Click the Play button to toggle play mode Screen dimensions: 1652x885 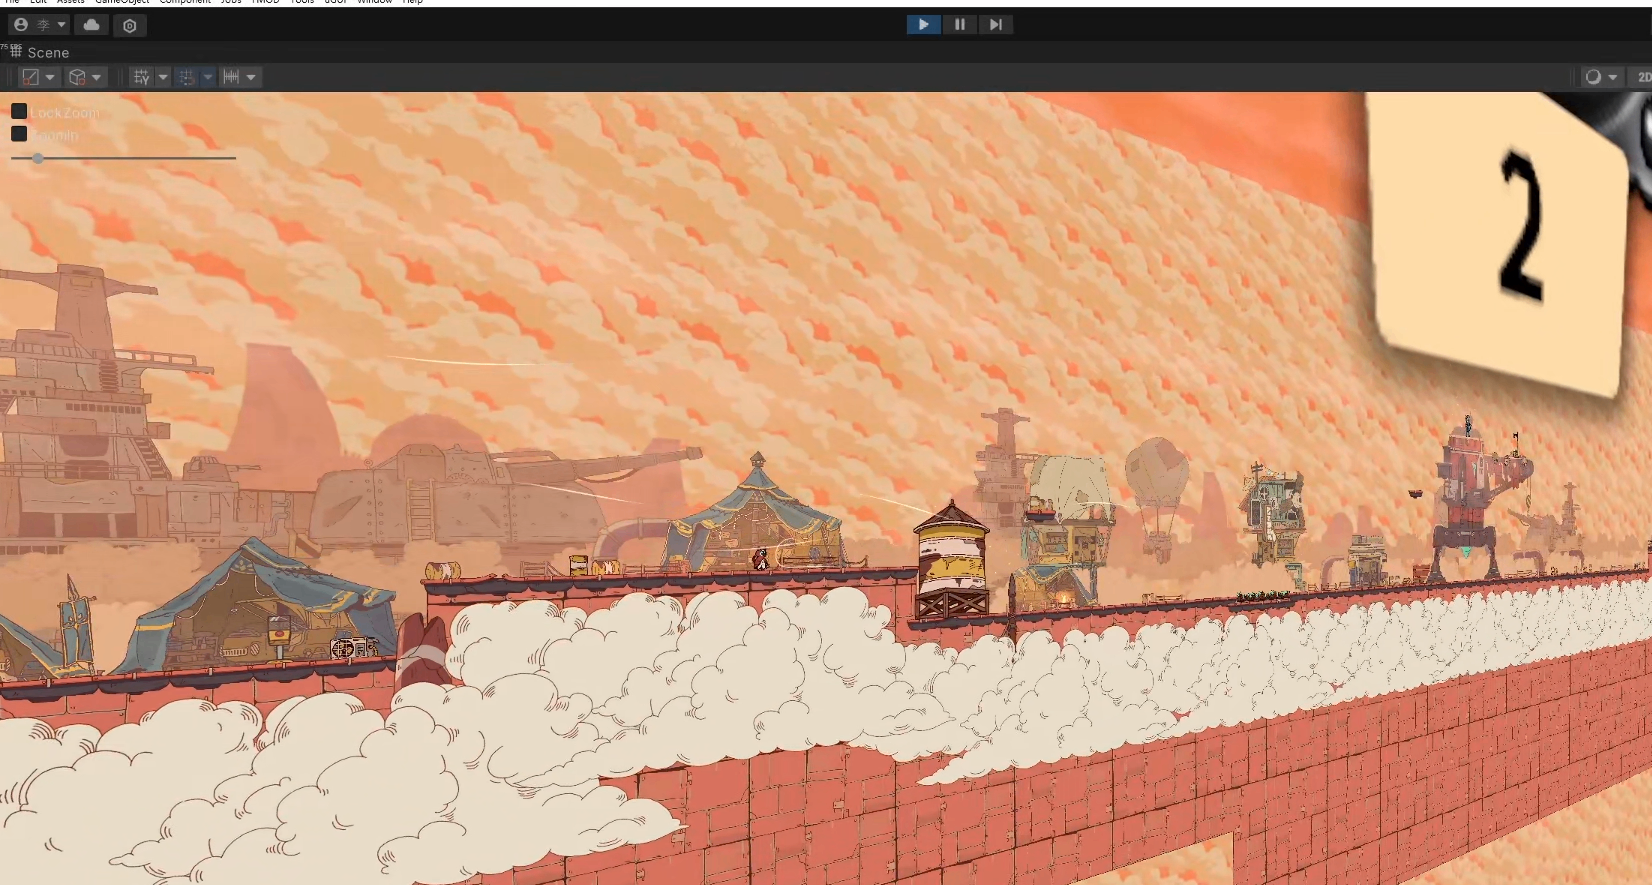[923, 25]
